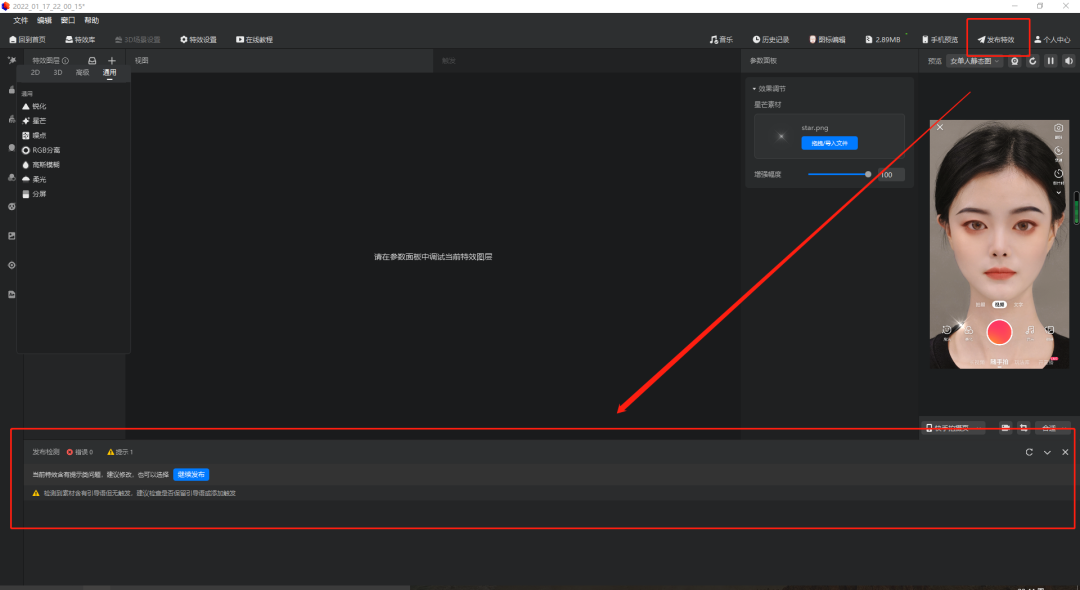
Task: Open the 女单人静态图 preview source dropdown
Action: click(x=974, y=61)
